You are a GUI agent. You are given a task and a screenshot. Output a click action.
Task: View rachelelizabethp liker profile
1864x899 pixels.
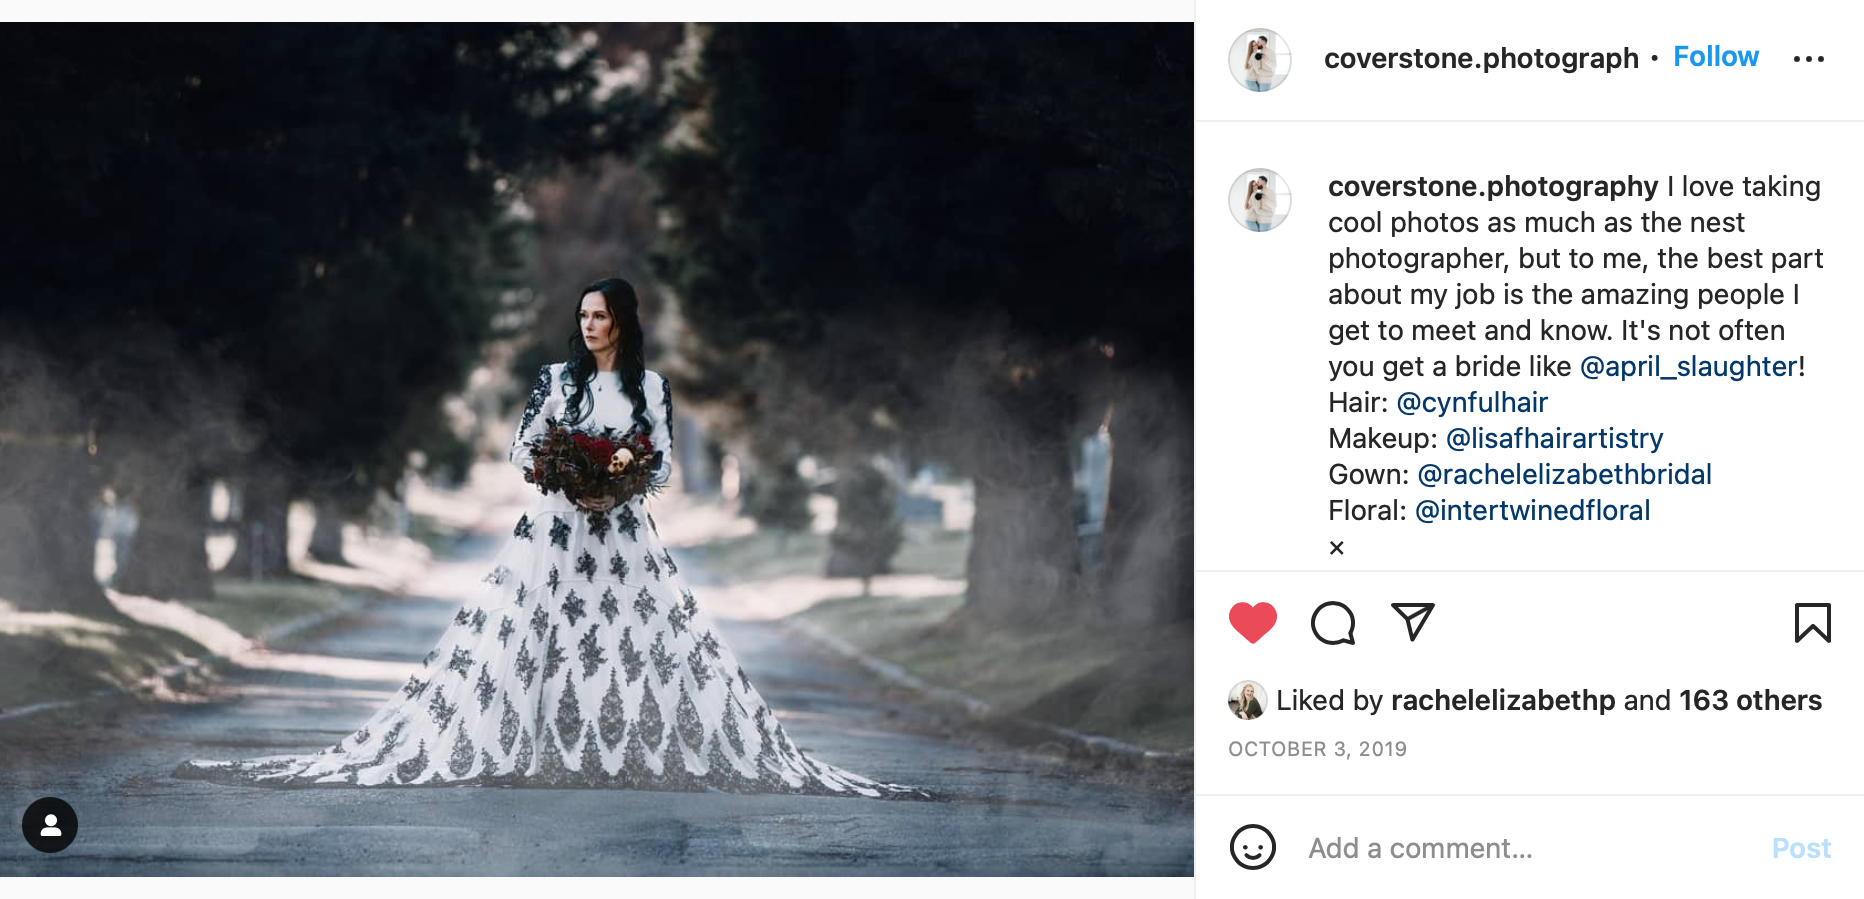(x=1503, y=700)
